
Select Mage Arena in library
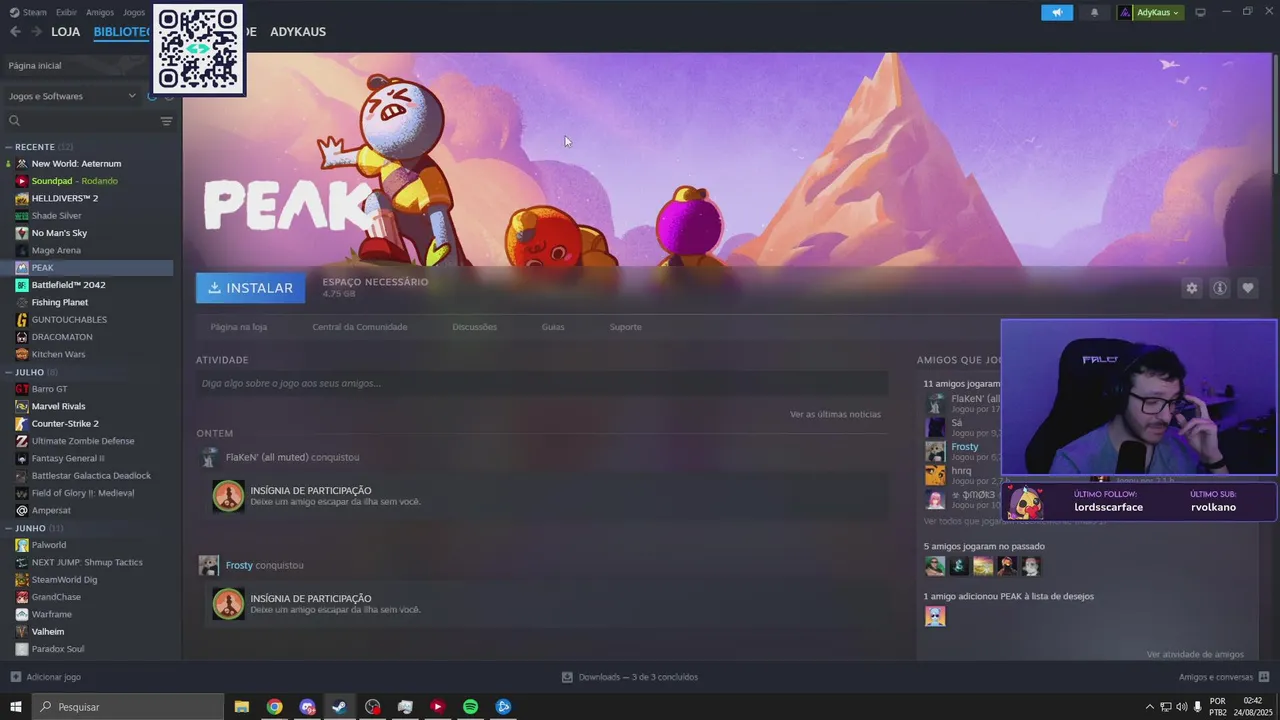[x=56, y=250]
